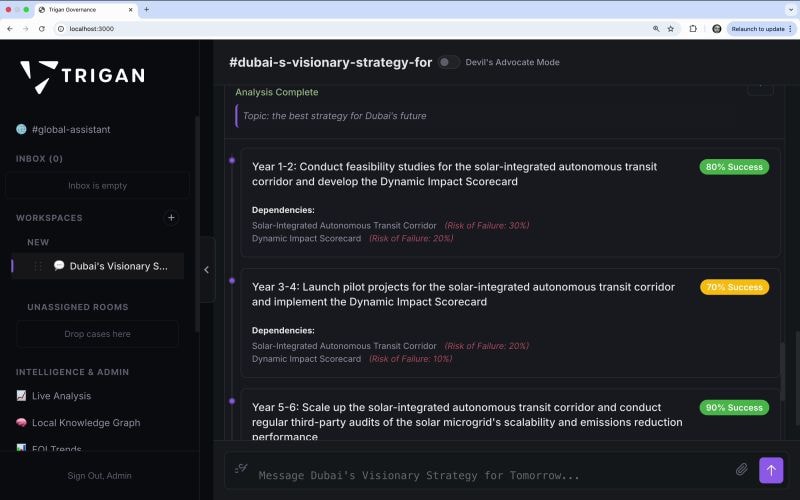Open the browser profile avatar

tap(717, 29)
